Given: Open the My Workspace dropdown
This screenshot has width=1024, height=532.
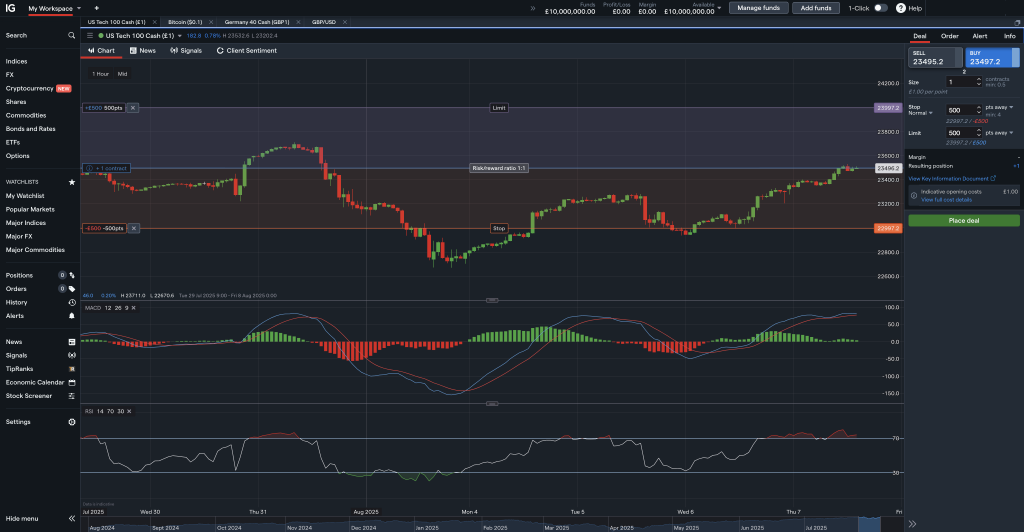Looking at the screenshot, I should [54, 8].
